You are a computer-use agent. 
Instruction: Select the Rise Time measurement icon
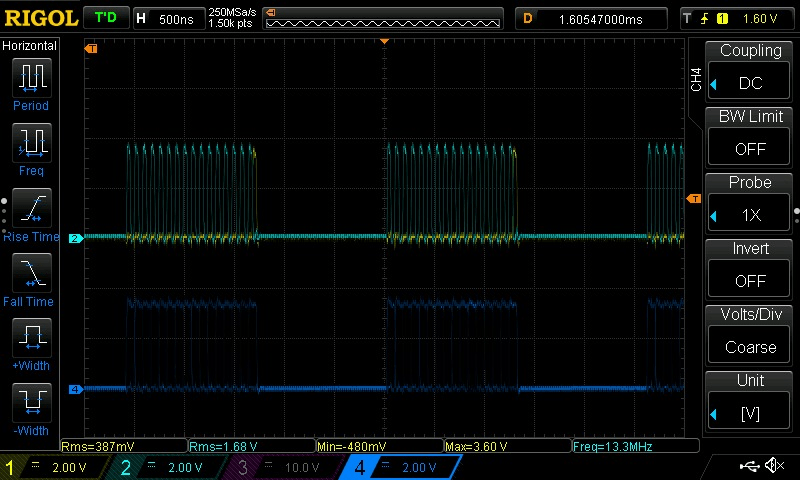click(32, 208)
